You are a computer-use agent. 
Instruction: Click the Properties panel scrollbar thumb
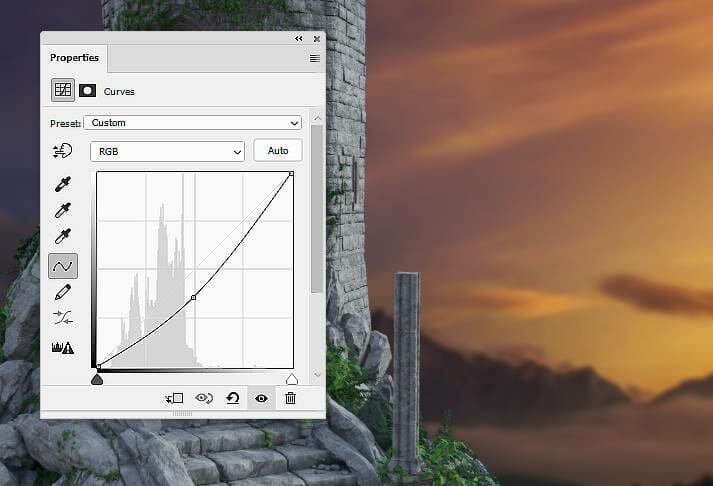[x=317, y=209]
